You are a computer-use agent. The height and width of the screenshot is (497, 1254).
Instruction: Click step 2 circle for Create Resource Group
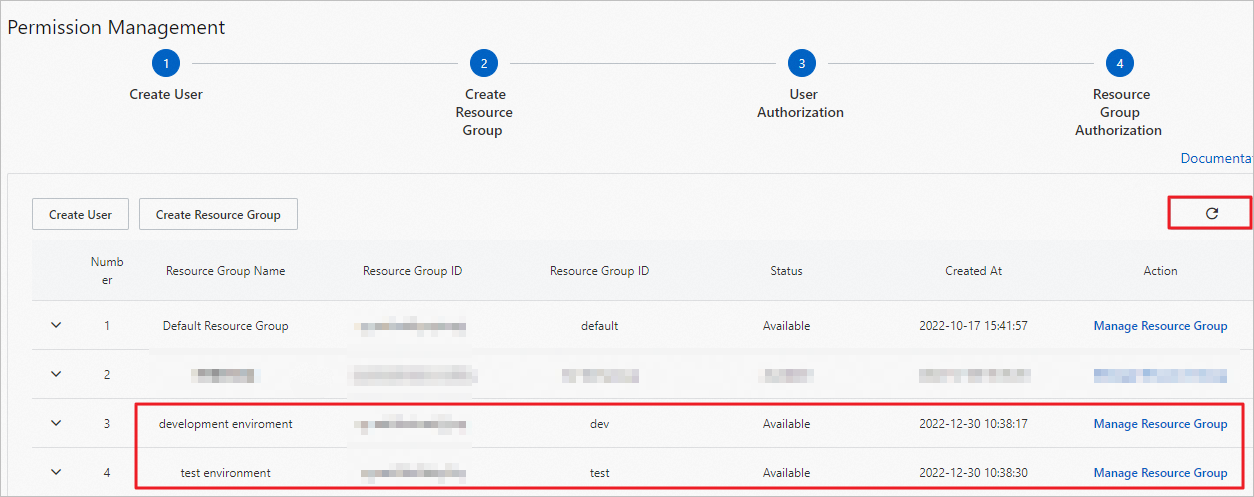pos(484,64)
